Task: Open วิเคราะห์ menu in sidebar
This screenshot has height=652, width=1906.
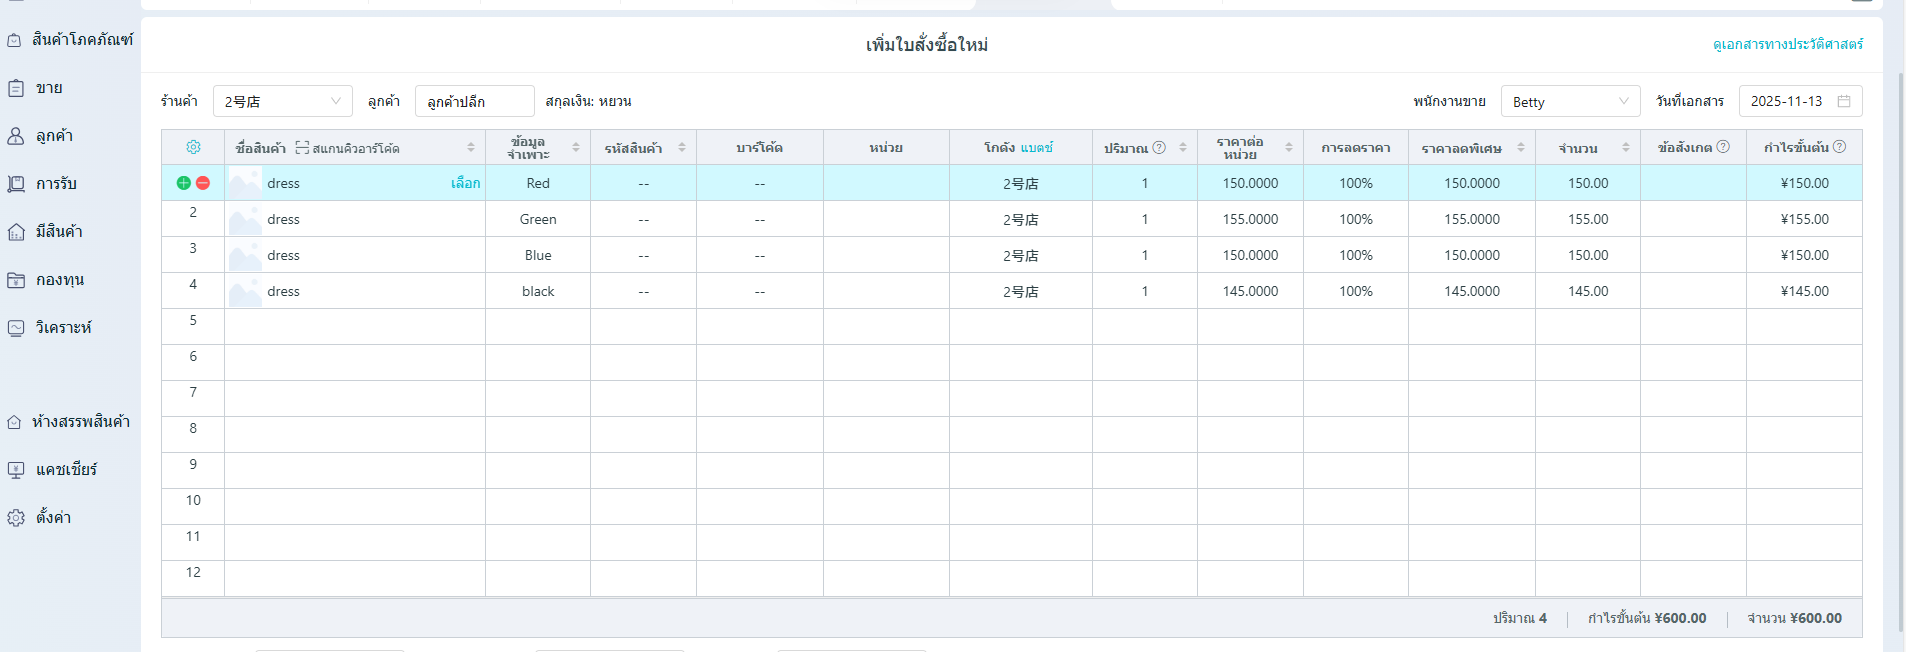Action: coord(63,327)
